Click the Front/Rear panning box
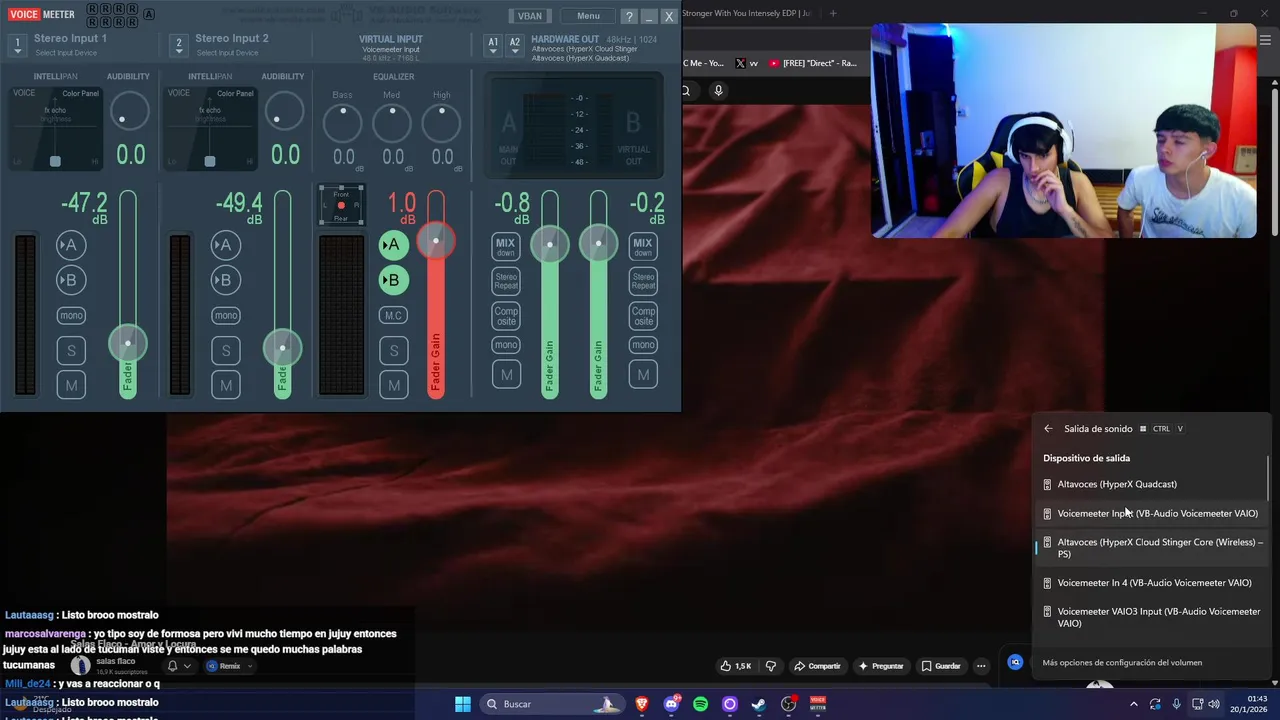1280x720 pixels. pos(341,206)
